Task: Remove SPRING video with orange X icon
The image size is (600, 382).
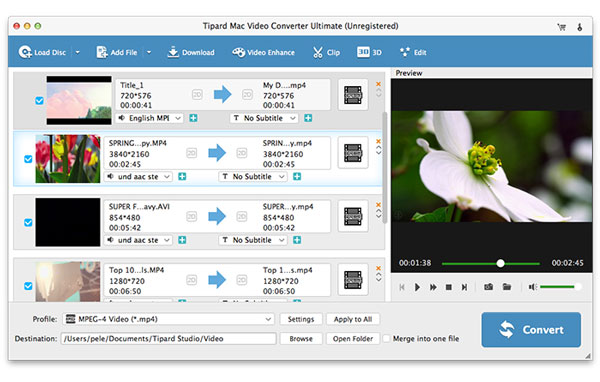Action: [378, 142]
